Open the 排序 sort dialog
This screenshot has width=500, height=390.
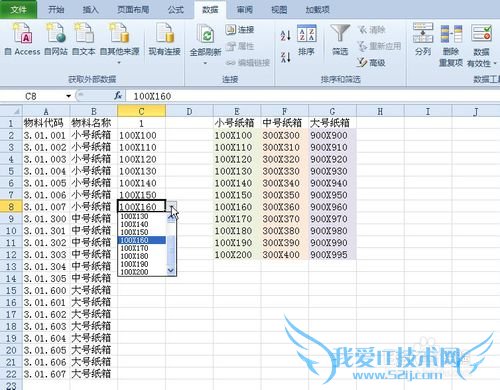pos(306,40)
